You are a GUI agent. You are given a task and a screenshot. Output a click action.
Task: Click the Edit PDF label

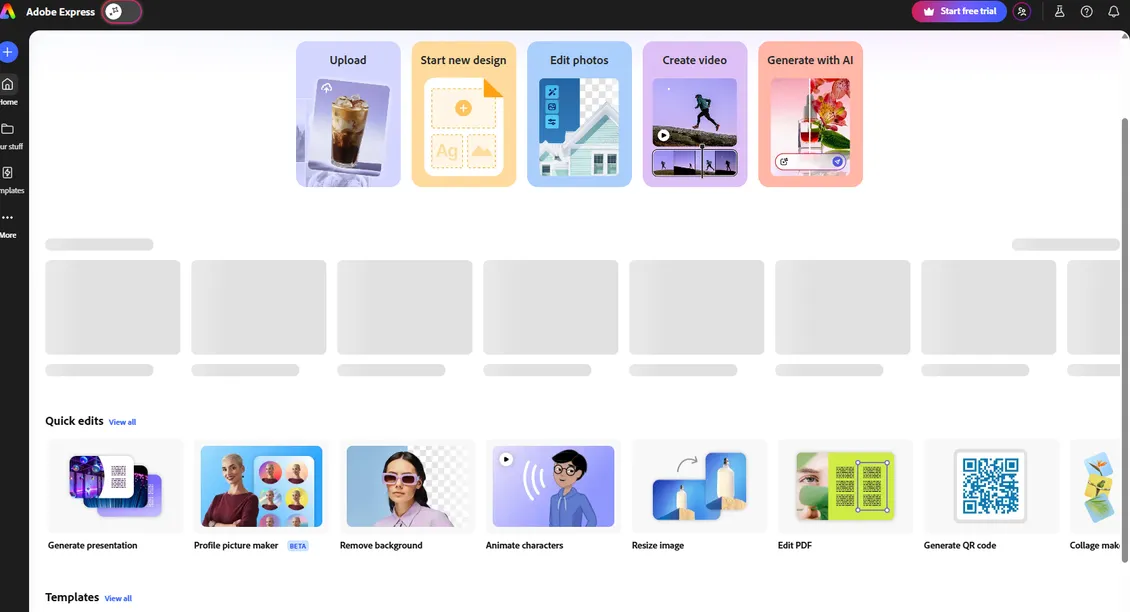(x=794, y=546)
